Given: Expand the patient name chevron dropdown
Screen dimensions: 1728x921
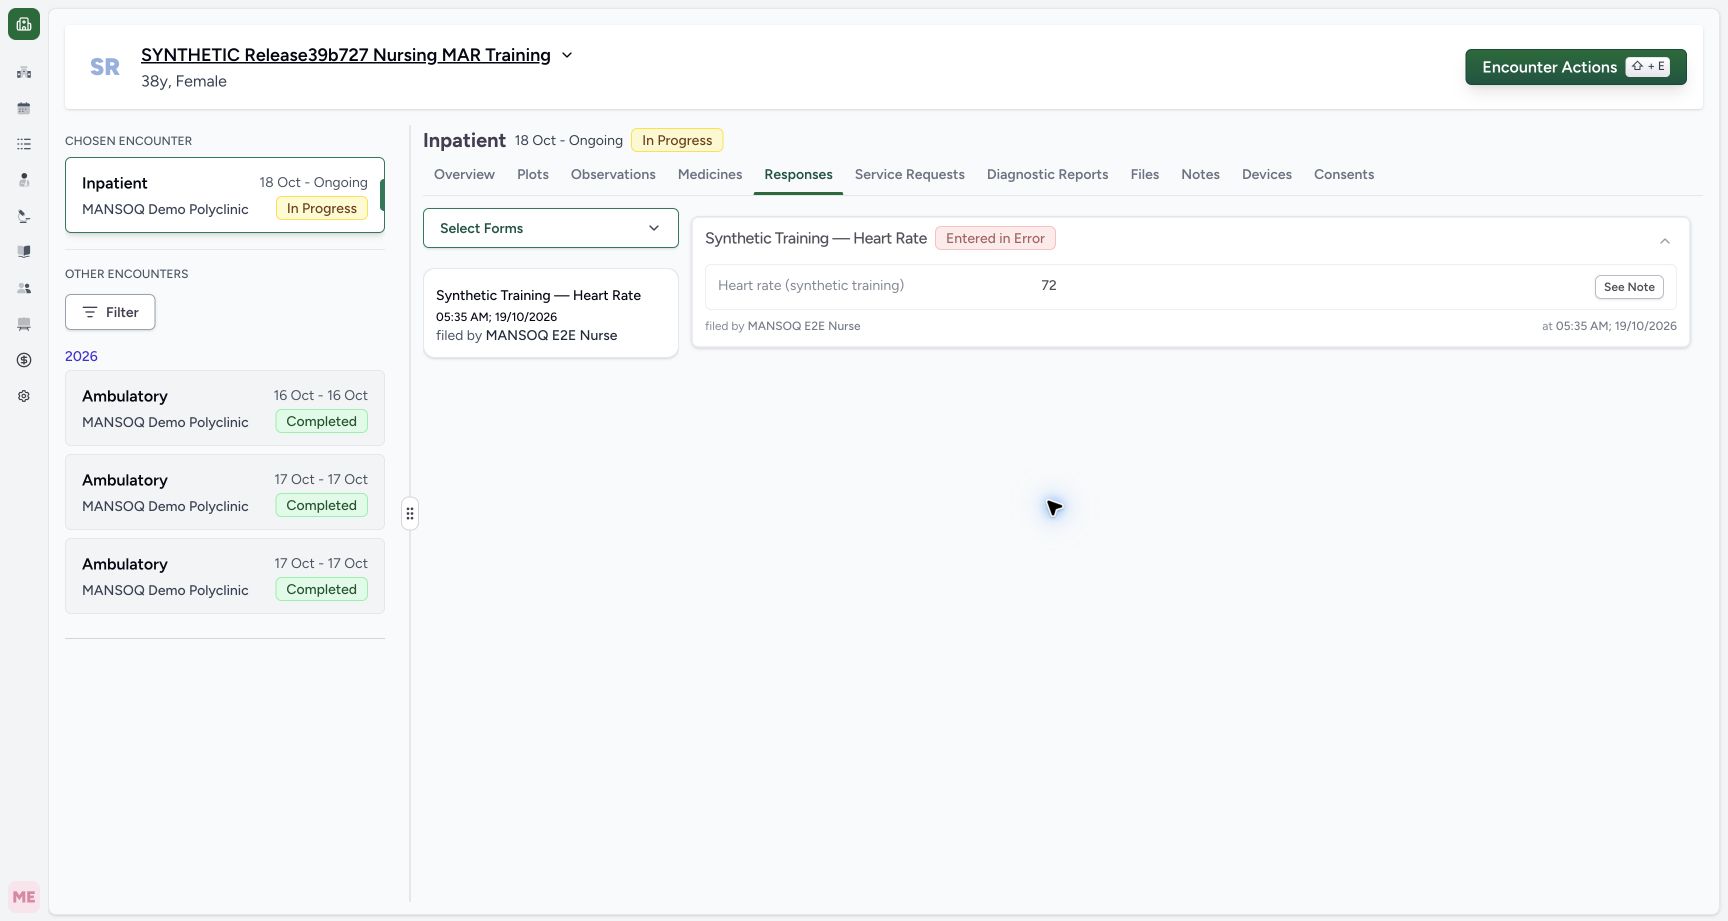Looking at the screenshot, I should click(x=567, y=55).
